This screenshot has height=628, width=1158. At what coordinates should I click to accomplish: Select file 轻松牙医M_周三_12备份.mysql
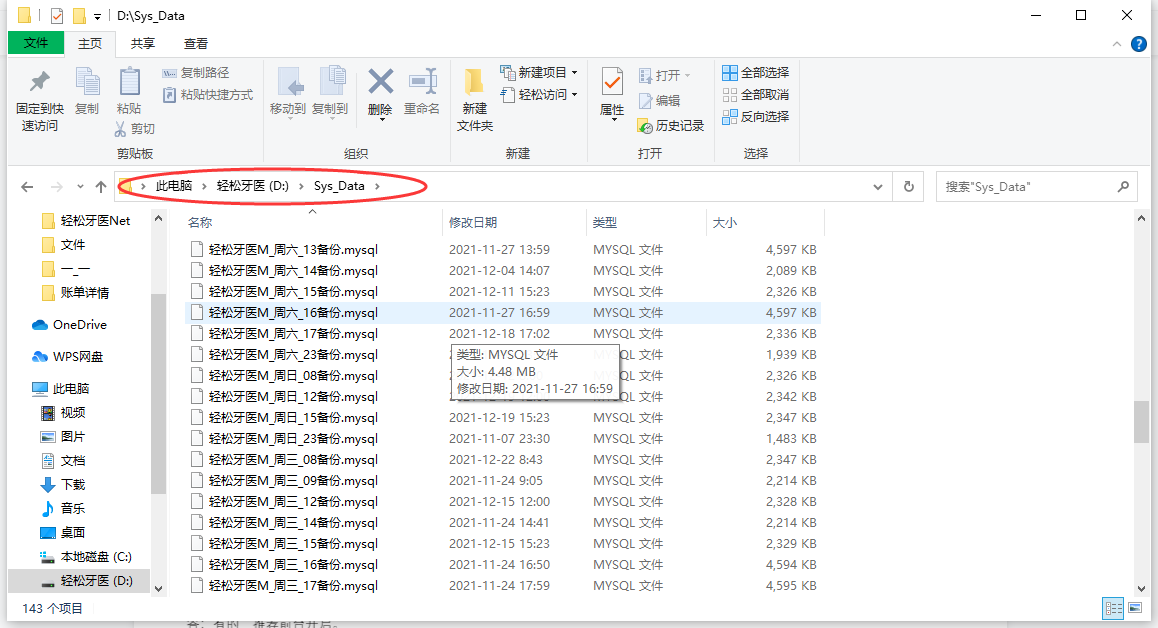click(293, 502)
